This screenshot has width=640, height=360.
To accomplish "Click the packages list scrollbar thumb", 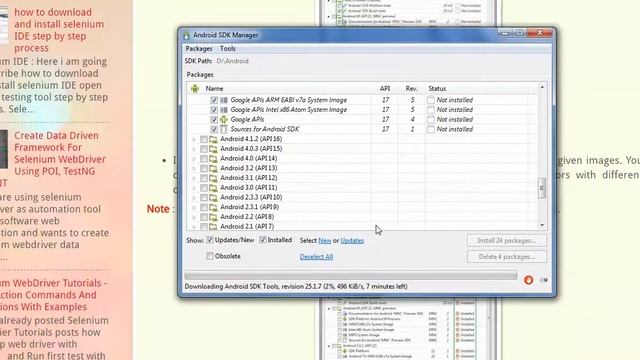I will point(542,188).
